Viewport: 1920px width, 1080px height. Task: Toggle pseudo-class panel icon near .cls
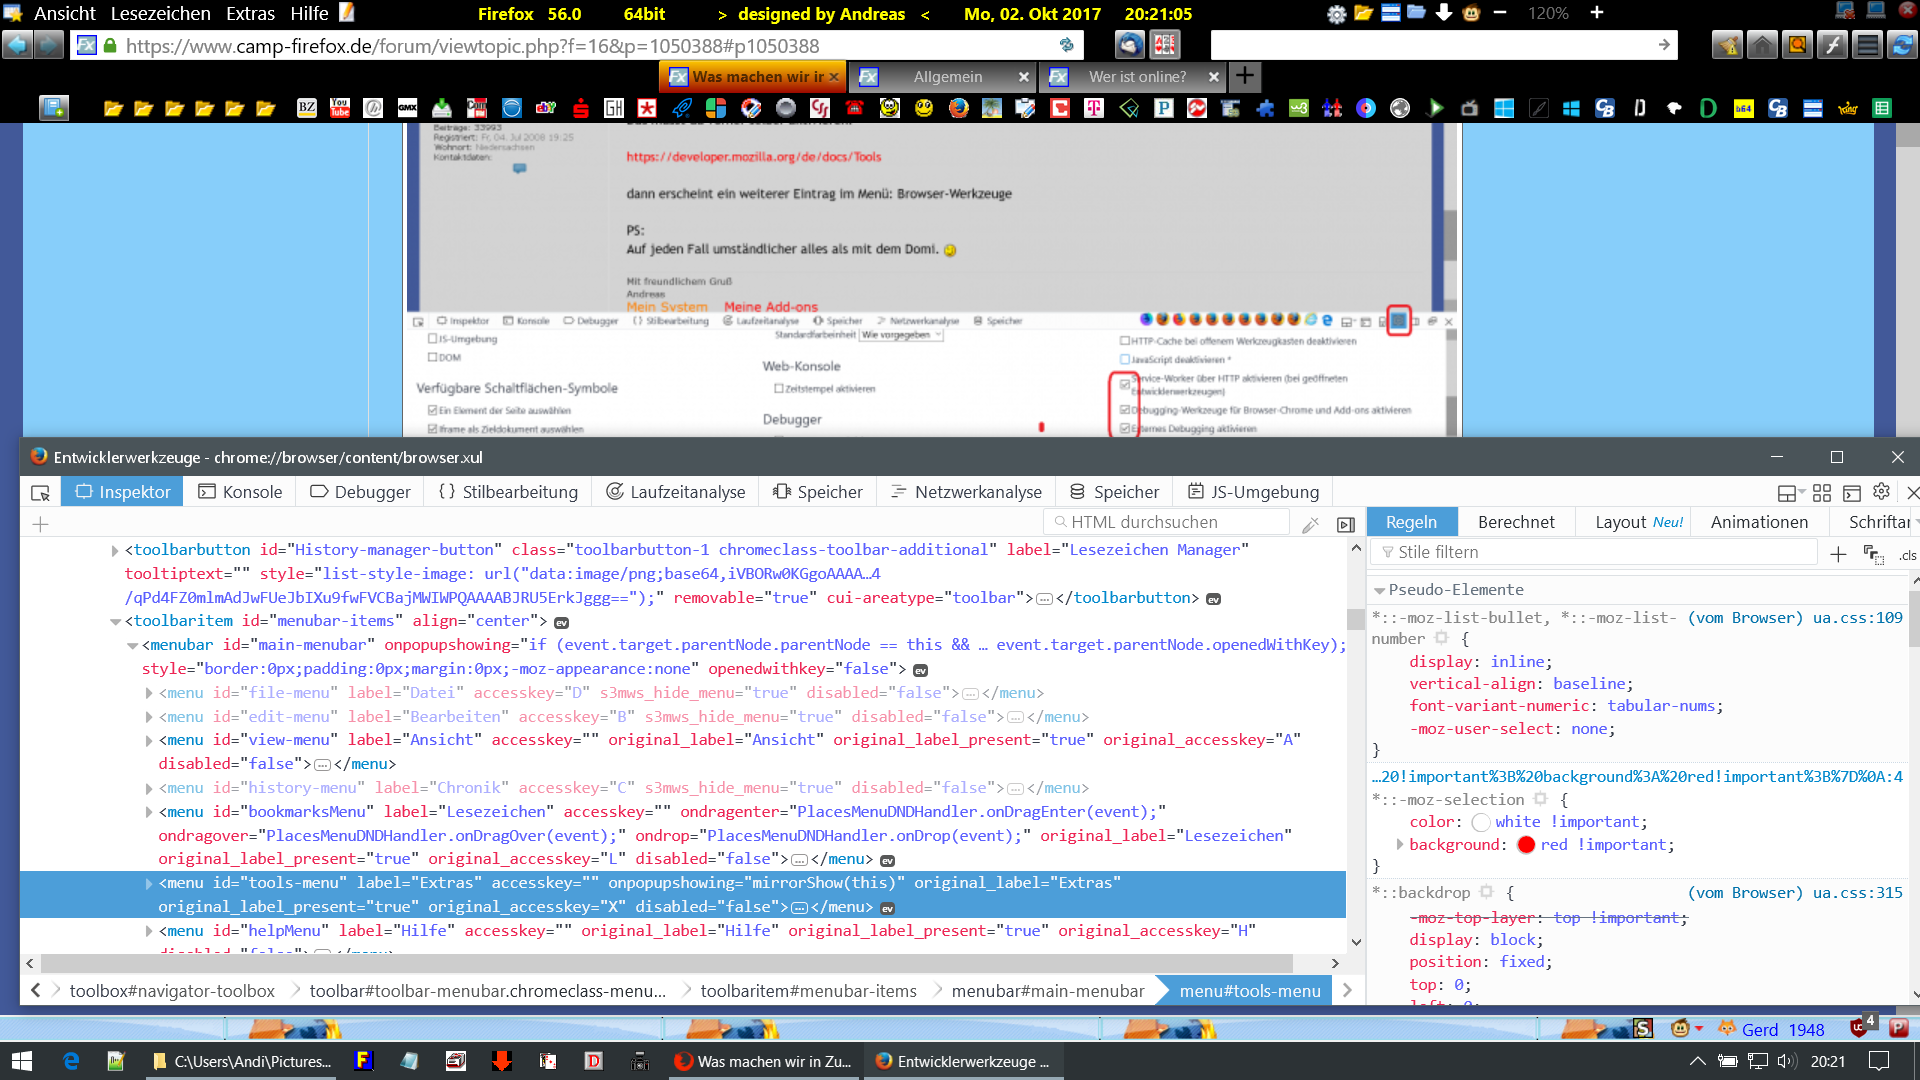[1873, 554]
